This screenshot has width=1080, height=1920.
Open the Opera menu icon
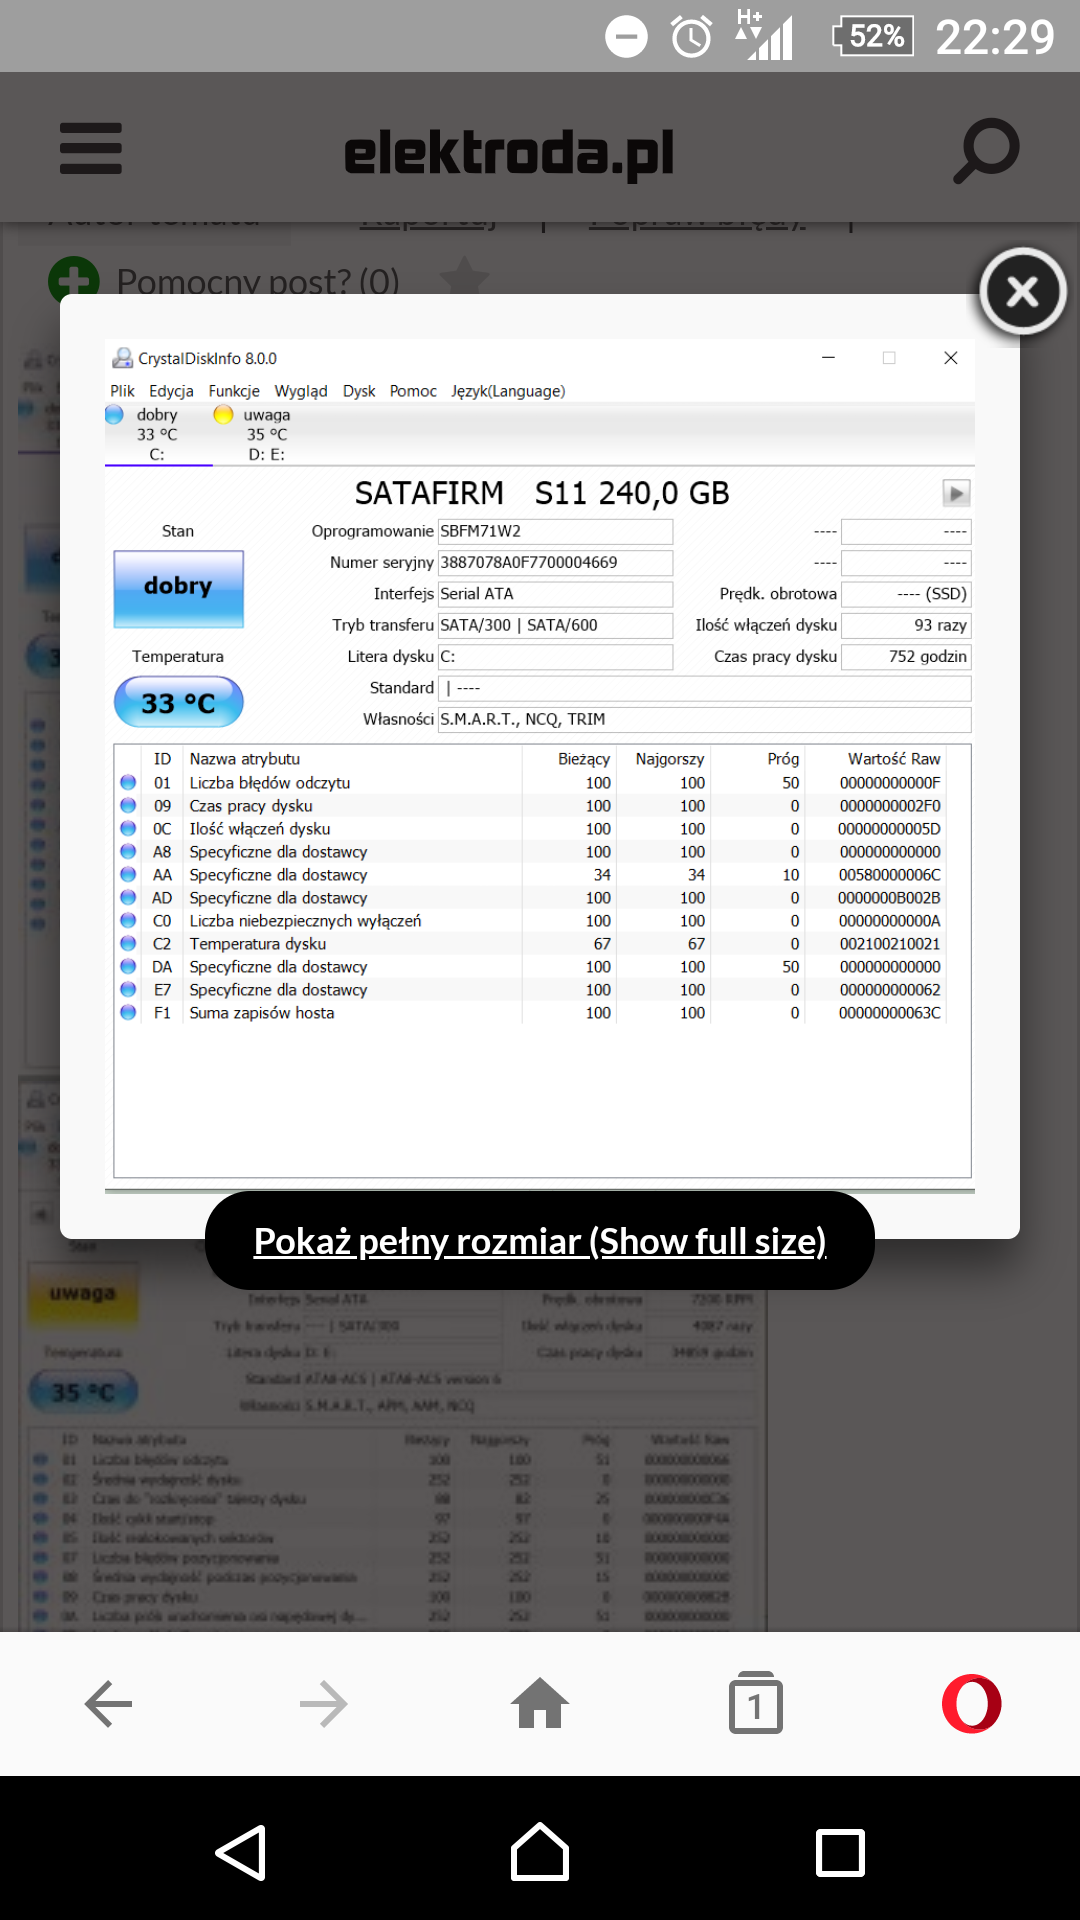click(972, 1703)
